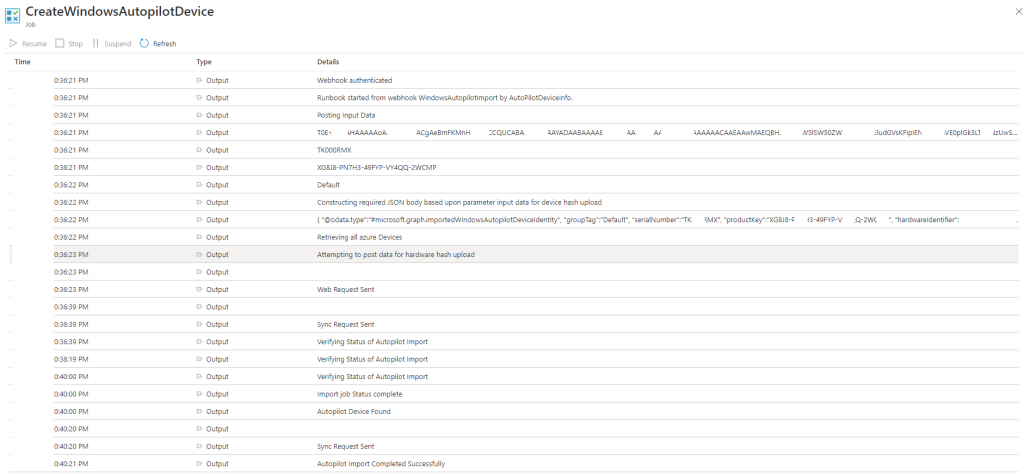The image size is (1024, 476).
Task: Select 'Constructing required JSON body' entry
Action: [x=513, y=202]
